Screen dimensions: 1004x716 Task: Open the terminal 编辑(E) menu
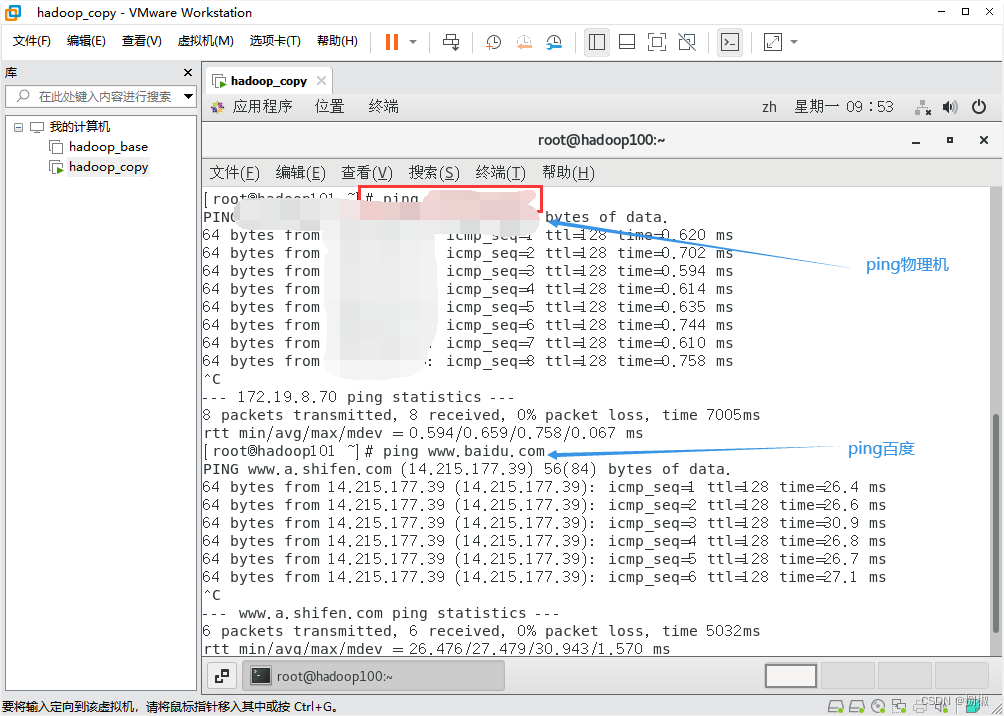(300, 173)
